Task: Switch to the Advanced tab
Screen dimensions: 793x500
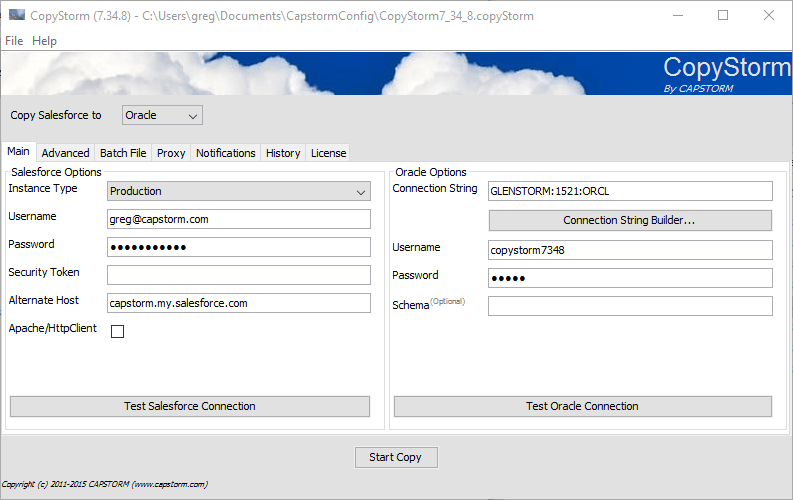Action: pos(65,153)
